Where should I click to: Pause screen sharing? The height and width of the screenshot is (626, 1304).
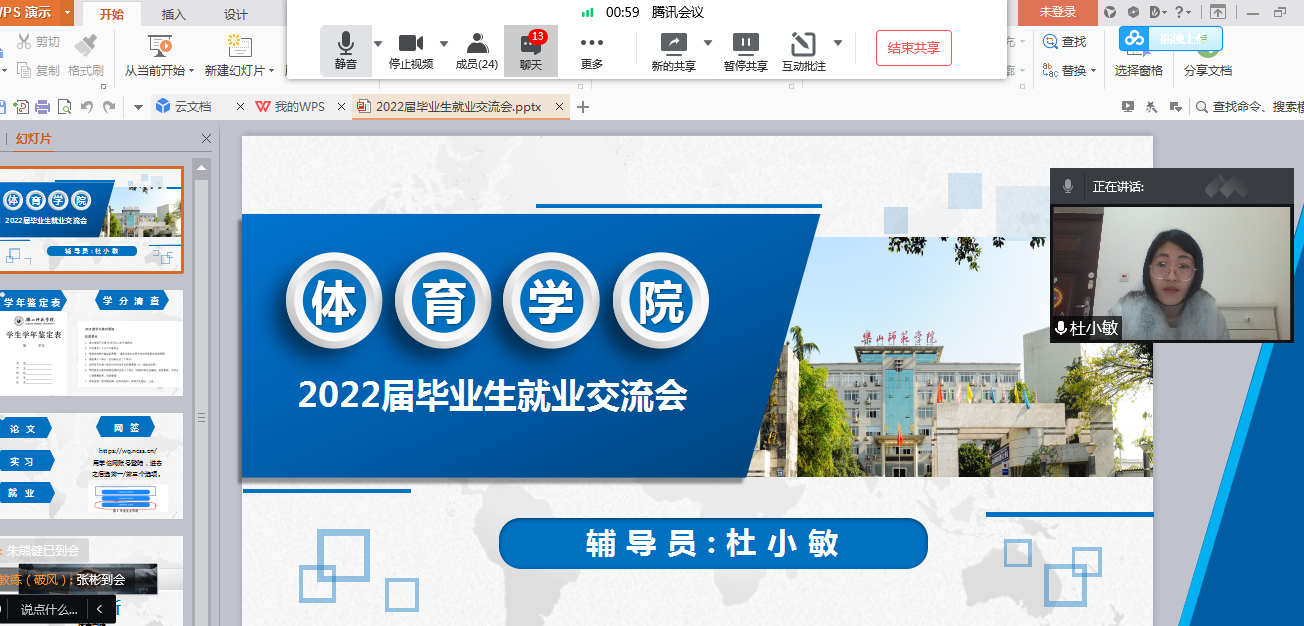tap(745, 50)
